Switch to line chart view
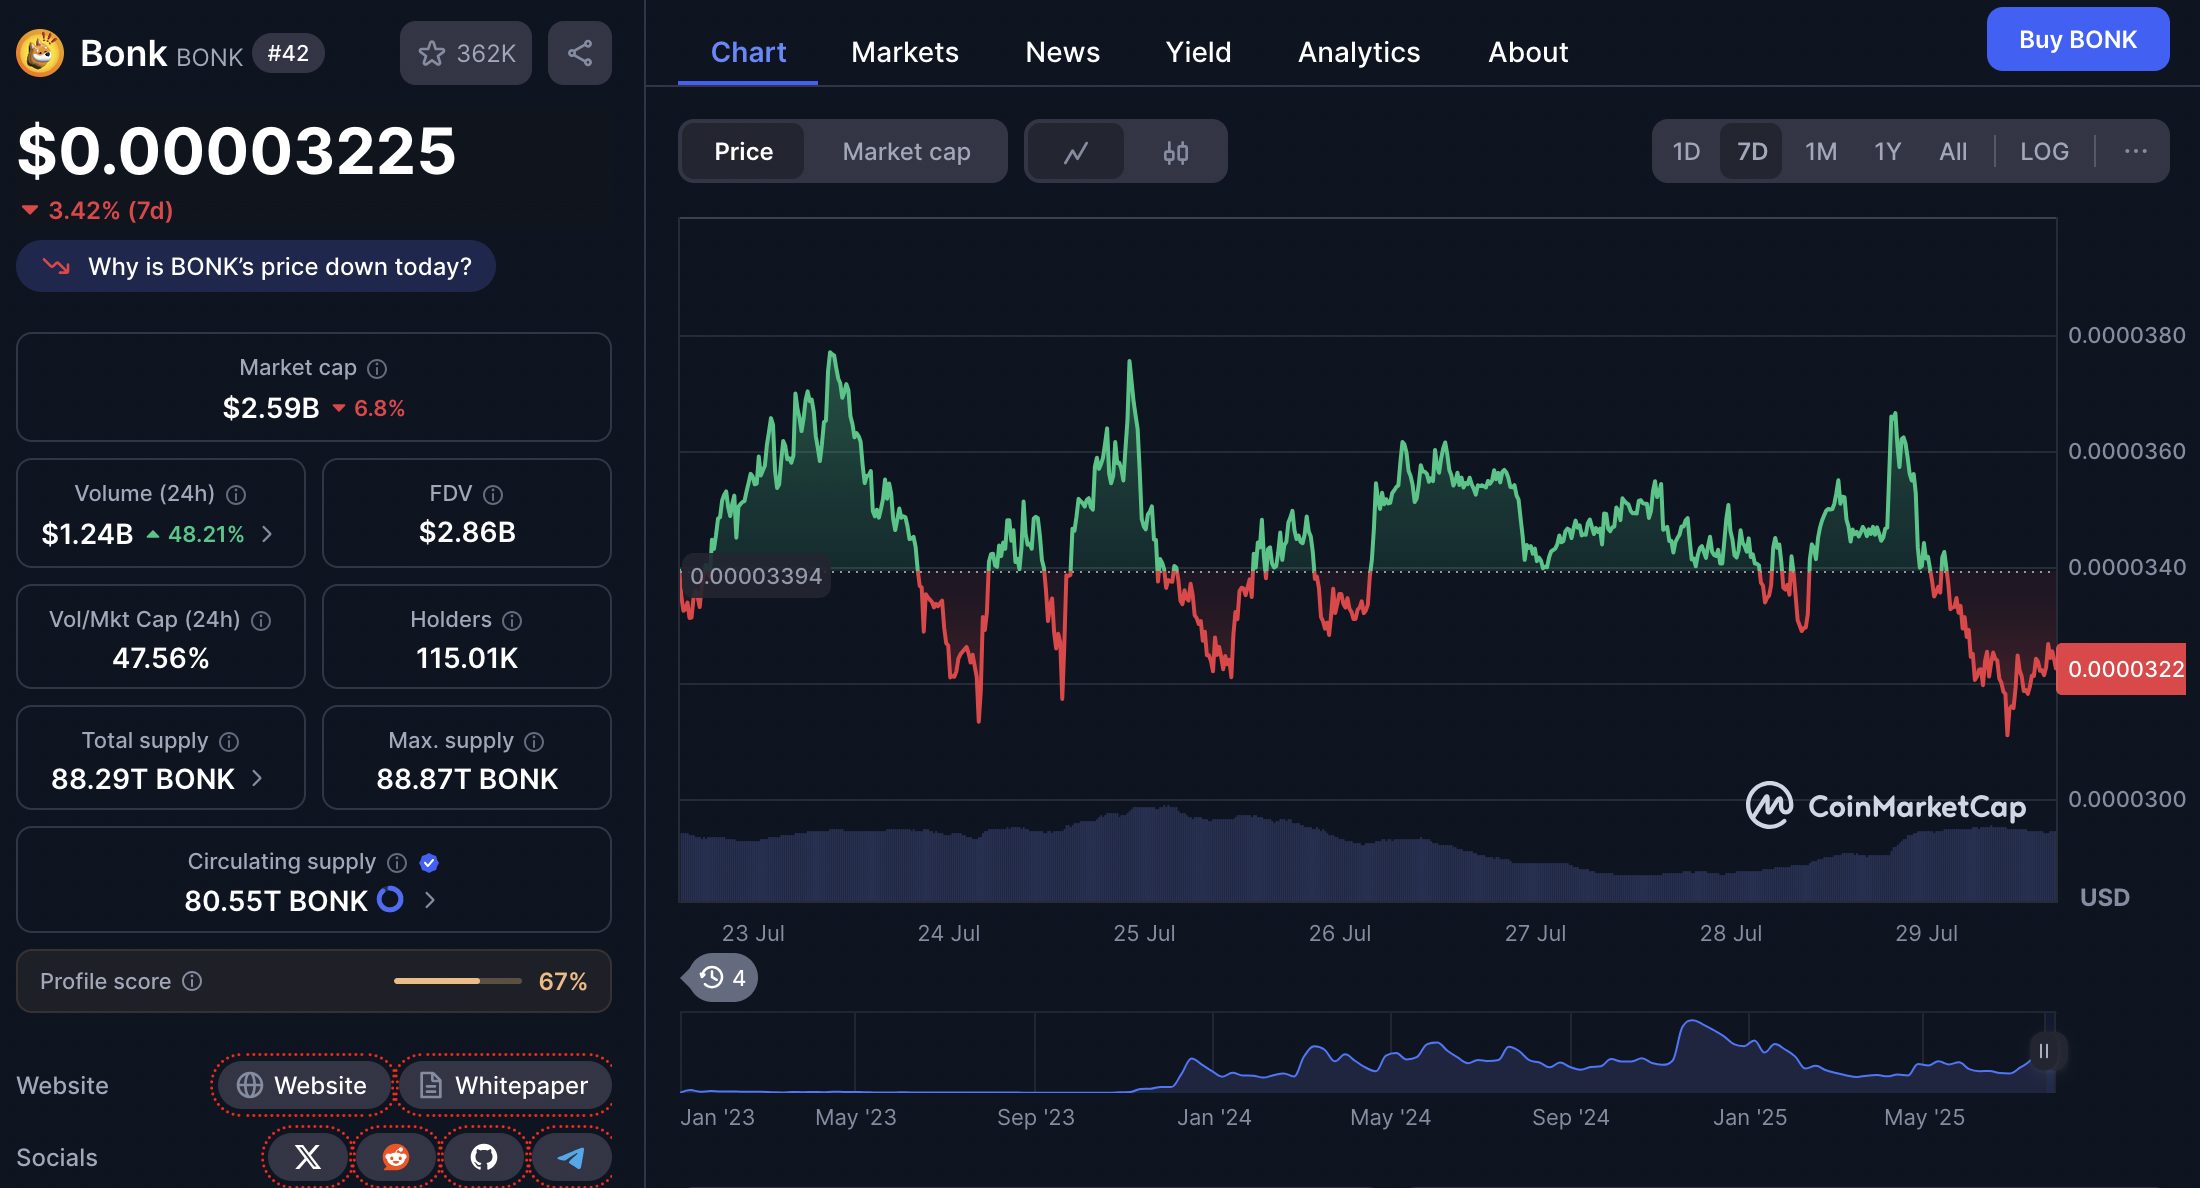This screenshot has height=1188, width=2200. click(x=1076, y=152)
